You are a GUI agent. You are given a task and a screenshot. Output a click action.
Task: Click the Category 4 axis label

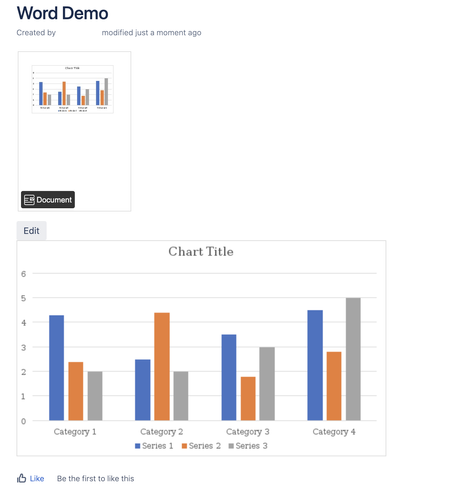point(334,432)
